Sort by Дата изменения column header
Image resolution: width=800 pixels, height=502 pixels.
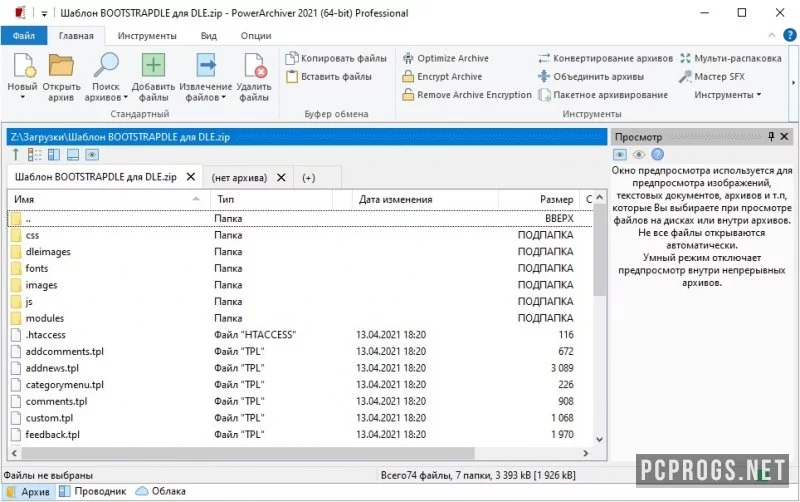[426, 199]
